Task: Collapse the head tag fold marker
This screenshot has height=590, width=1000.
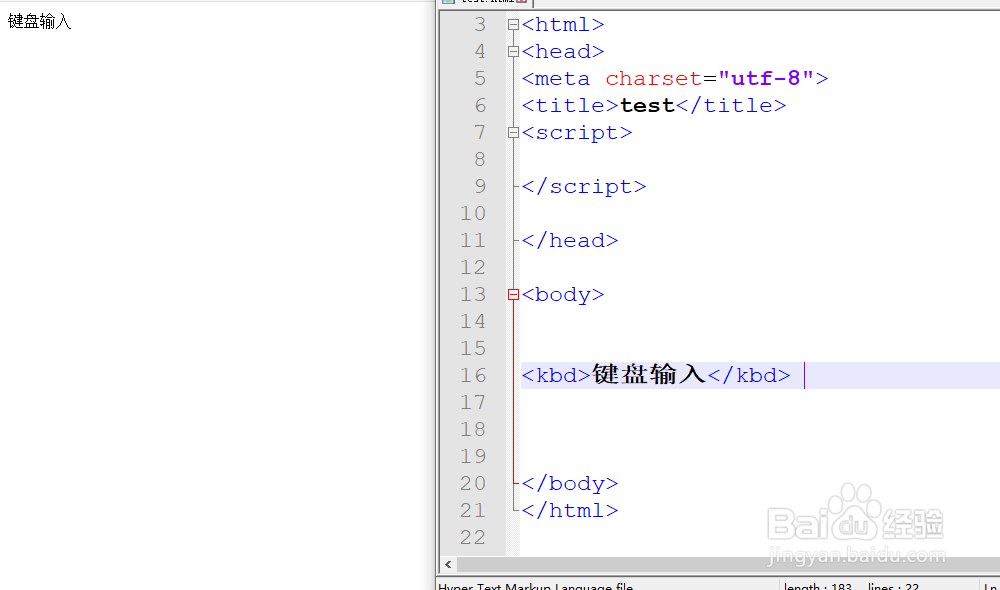Action: (x=513, y=52)
